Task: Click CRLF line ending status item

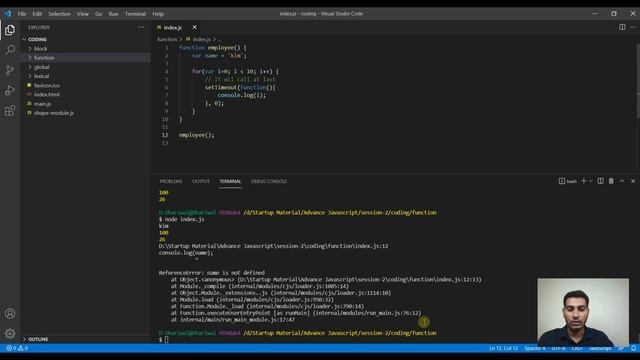Action: coord(577,348)
